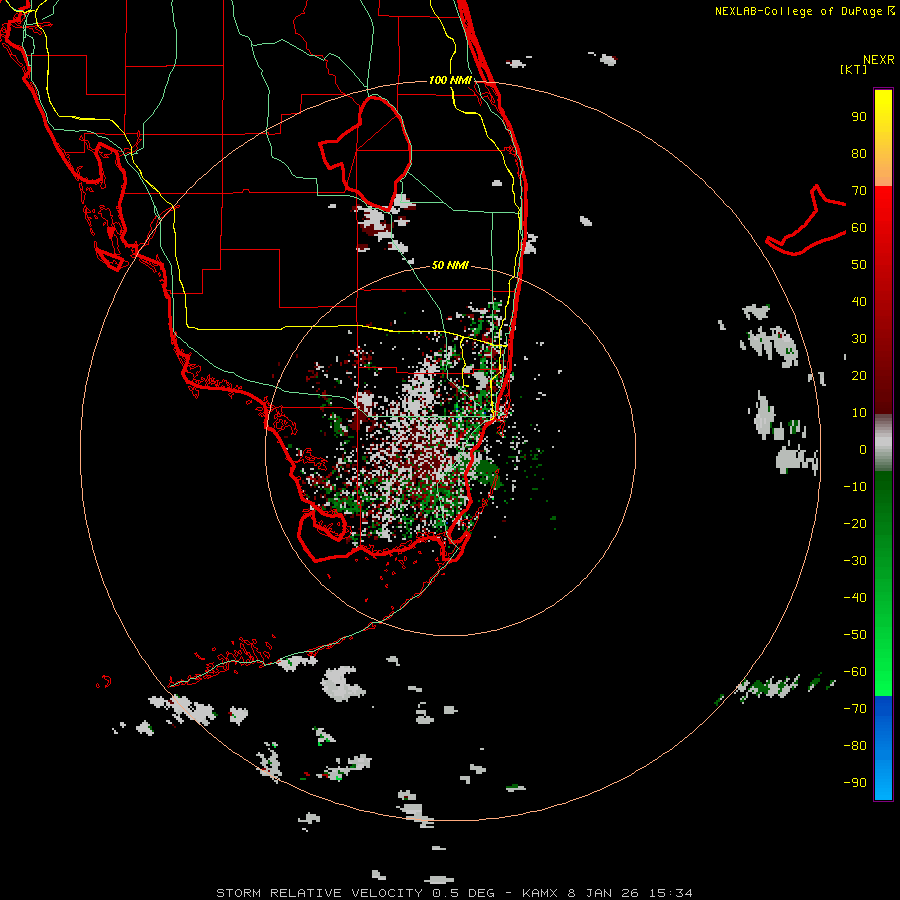900x900 pixels.
Task: Click the -90 value on velocity scale
Action: [x=855, y=783]
